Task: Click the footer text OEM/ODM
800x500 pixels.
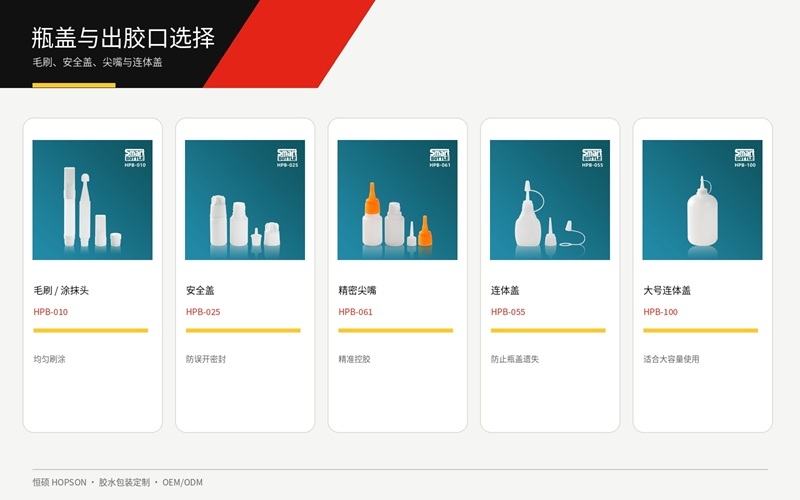Action: 183,482
